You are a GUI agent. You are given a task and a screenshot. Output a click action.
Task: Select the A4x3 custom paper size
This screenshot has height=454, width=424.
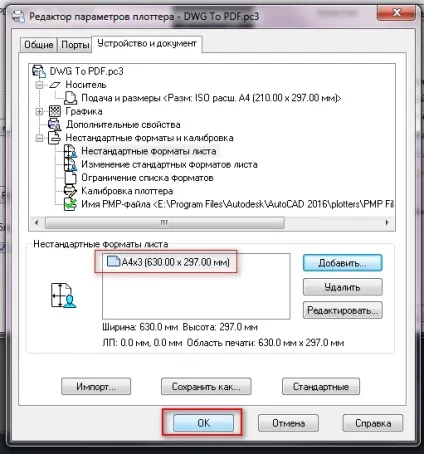[x=168, y=262]
